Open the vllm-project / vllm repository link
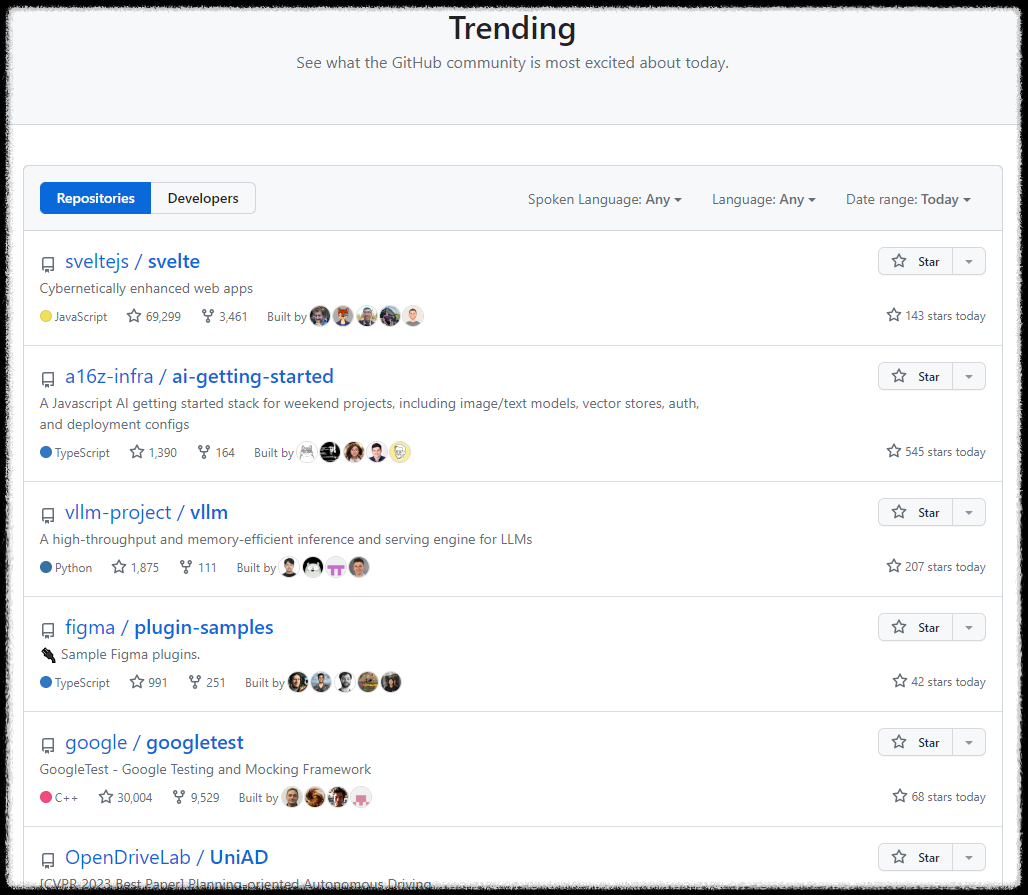1028x895 pixels. coord(146,512)
